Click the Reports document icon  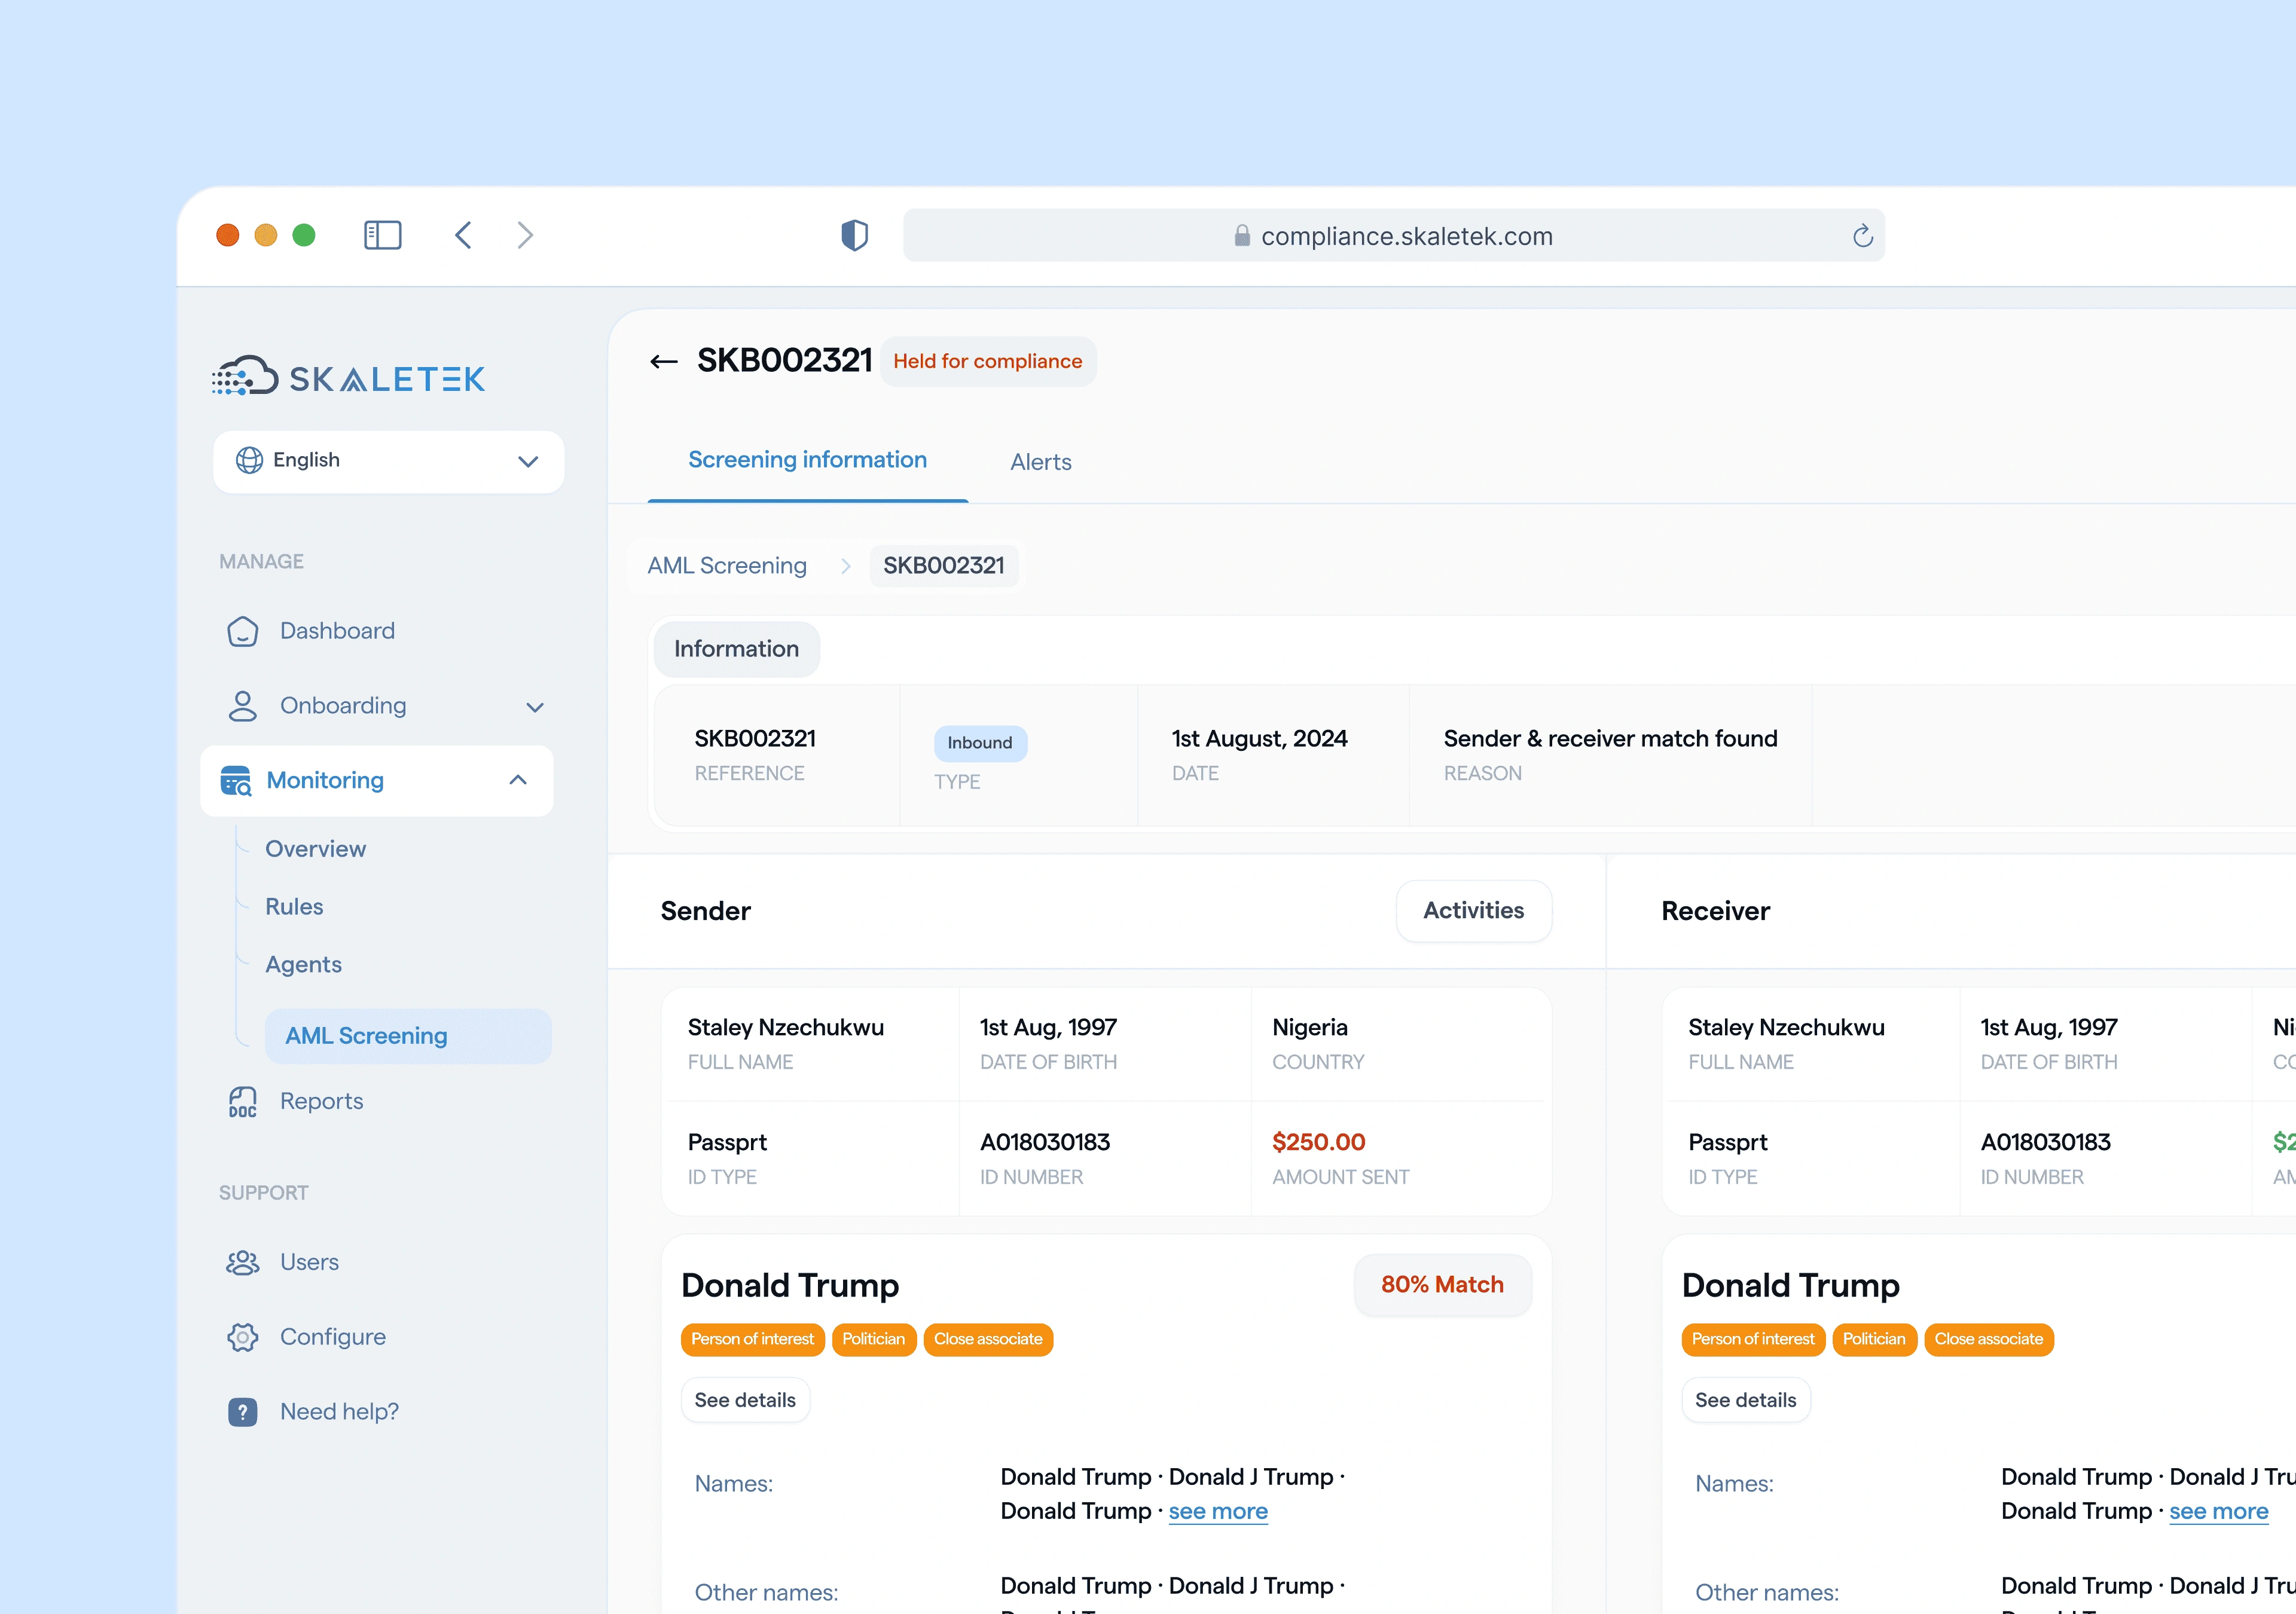(242, 1101)
